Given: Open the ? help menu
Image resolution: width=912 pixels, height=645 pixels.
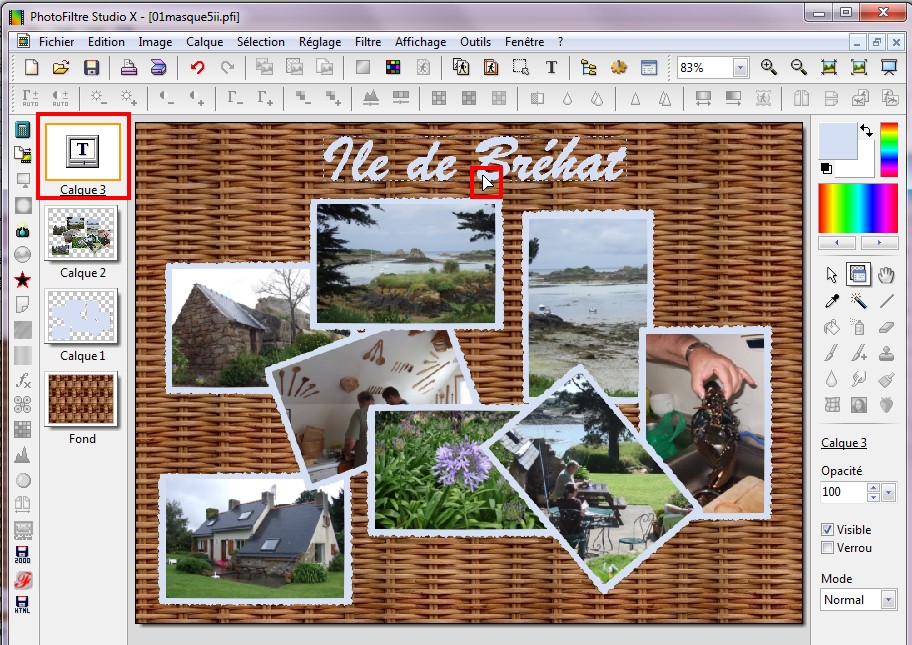Looking at the screenshot, I should 560,42.
